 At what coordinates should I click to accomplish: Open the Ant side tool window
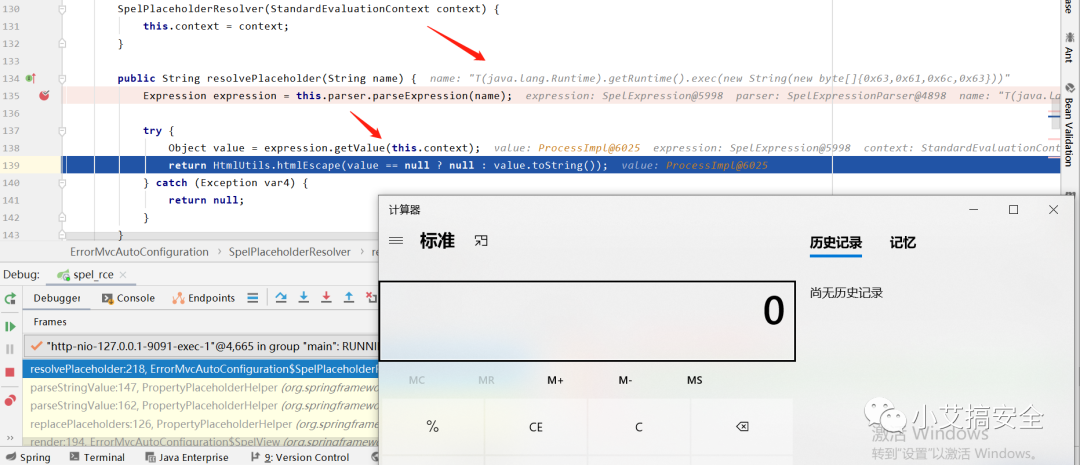1069,50
